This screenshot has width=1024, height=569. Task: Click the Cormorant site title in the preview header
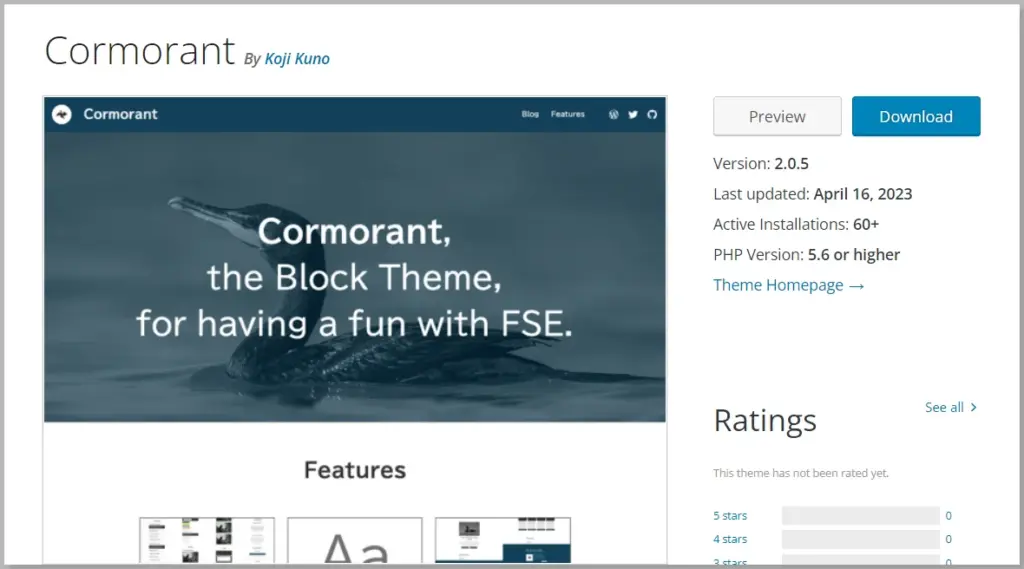[x=120, y=114]
